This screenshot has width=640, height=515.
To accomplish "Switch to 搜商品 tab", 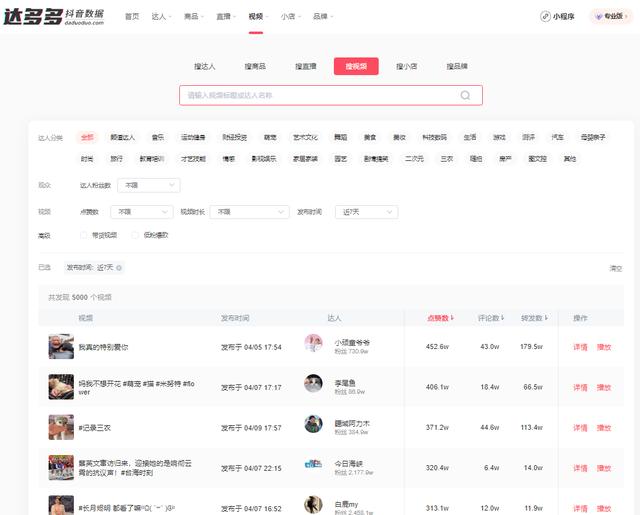I will 255,66.
